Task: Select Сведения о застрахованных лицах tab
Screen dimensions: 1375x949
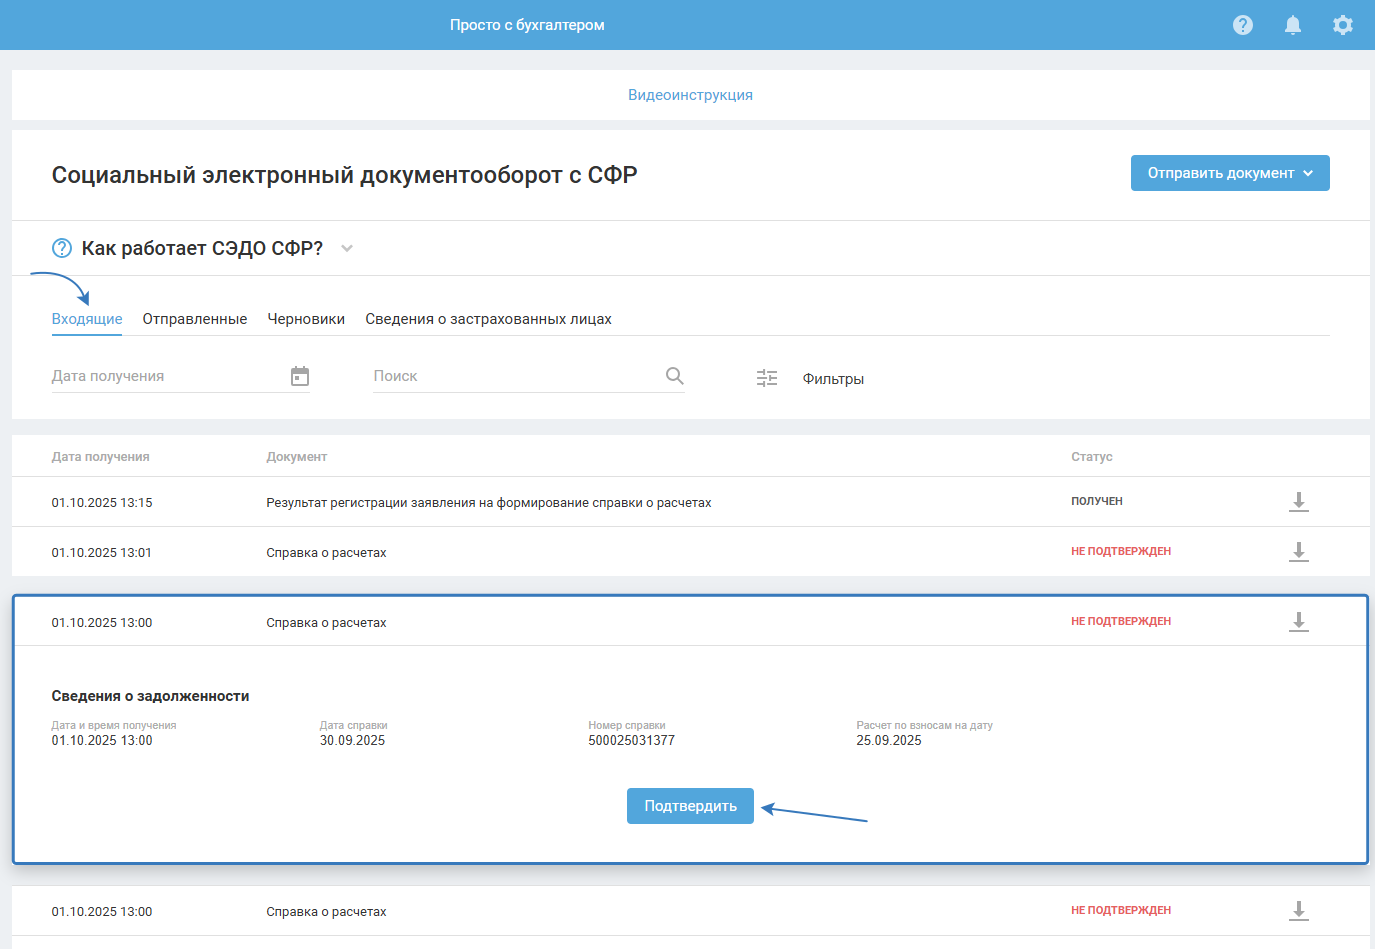Action: (488, 319)
